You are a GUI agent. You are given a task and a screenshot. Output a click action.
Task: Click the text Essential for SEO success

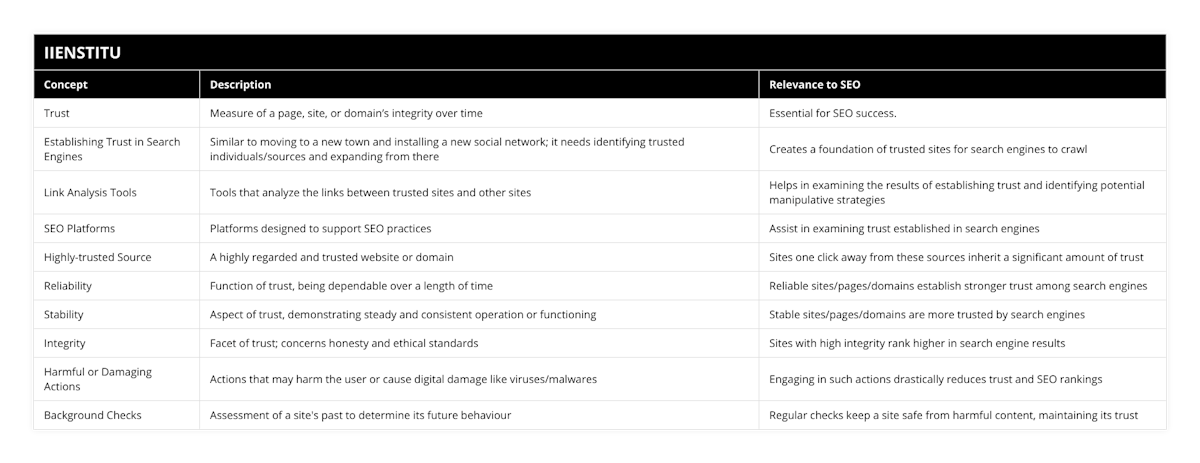(832, 113)
